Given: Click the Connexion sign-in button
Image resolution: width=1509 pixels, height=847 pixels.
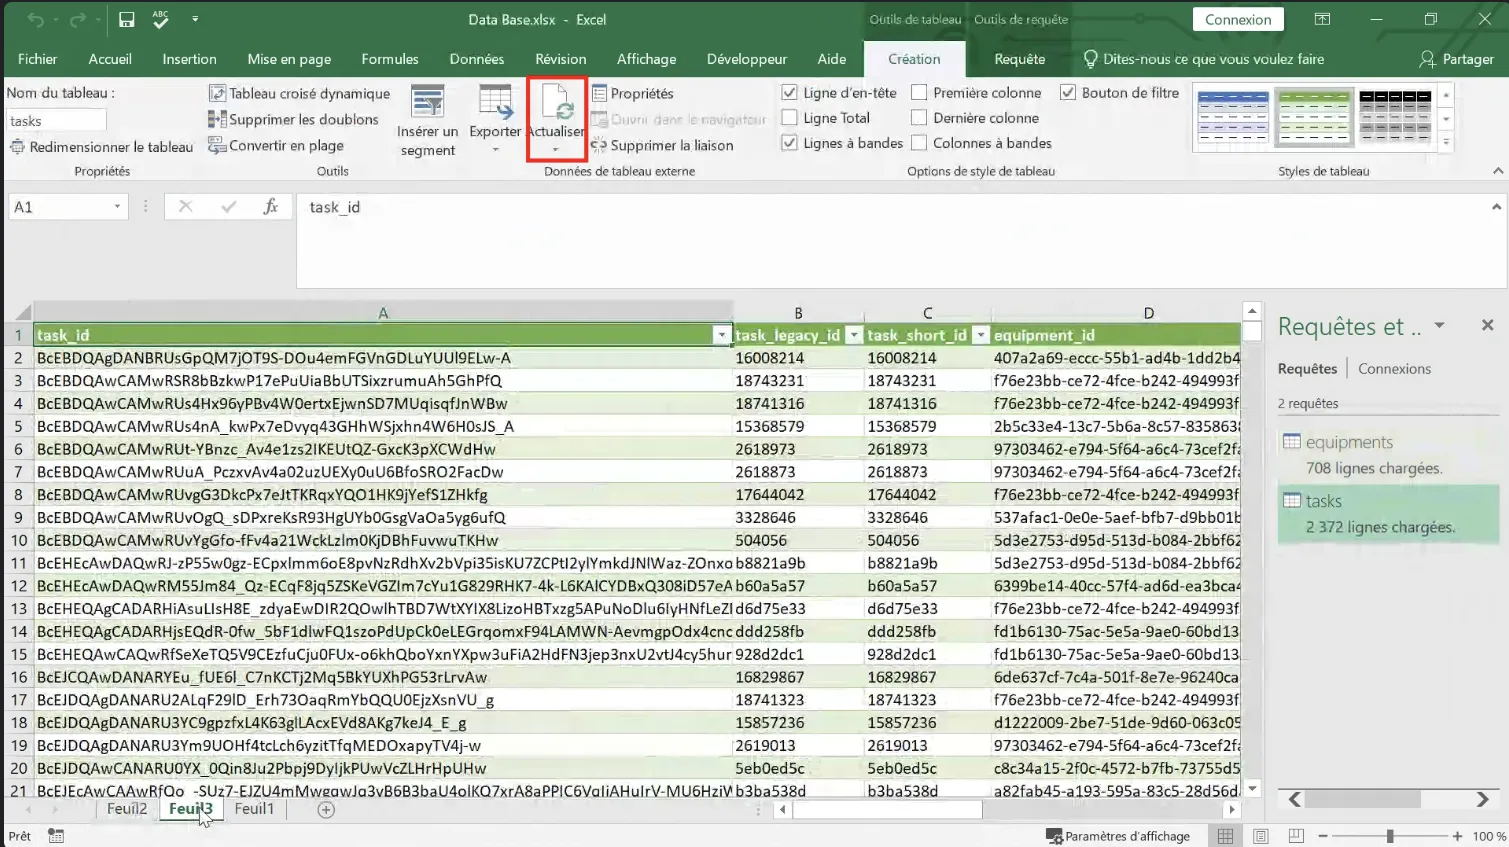Looking at the screenshot, I should pyautogui.click(x=1238, y=19).
